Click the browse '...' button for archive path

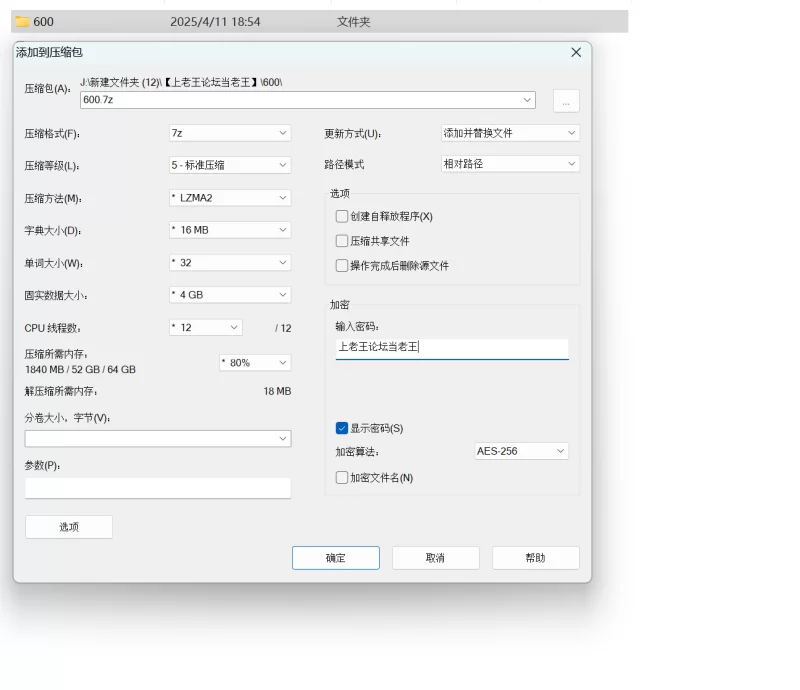[566, 101]
